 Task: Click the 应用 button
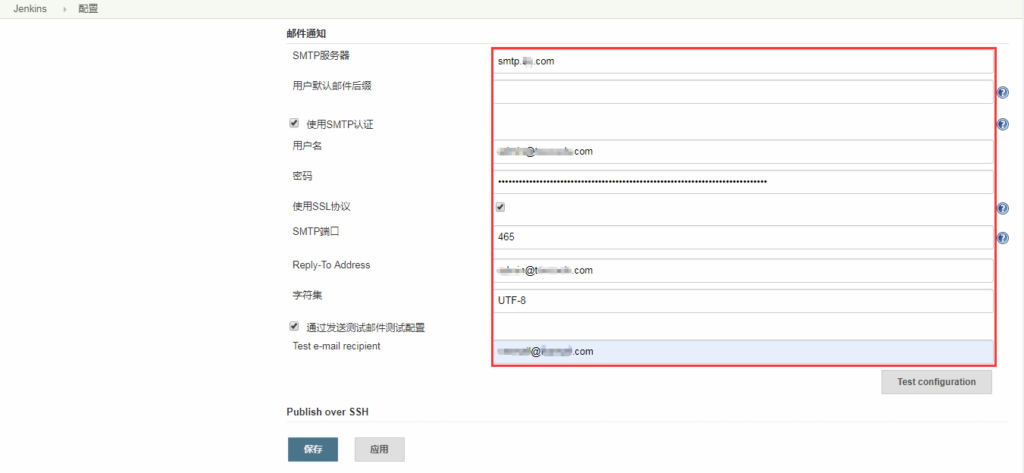379,449
